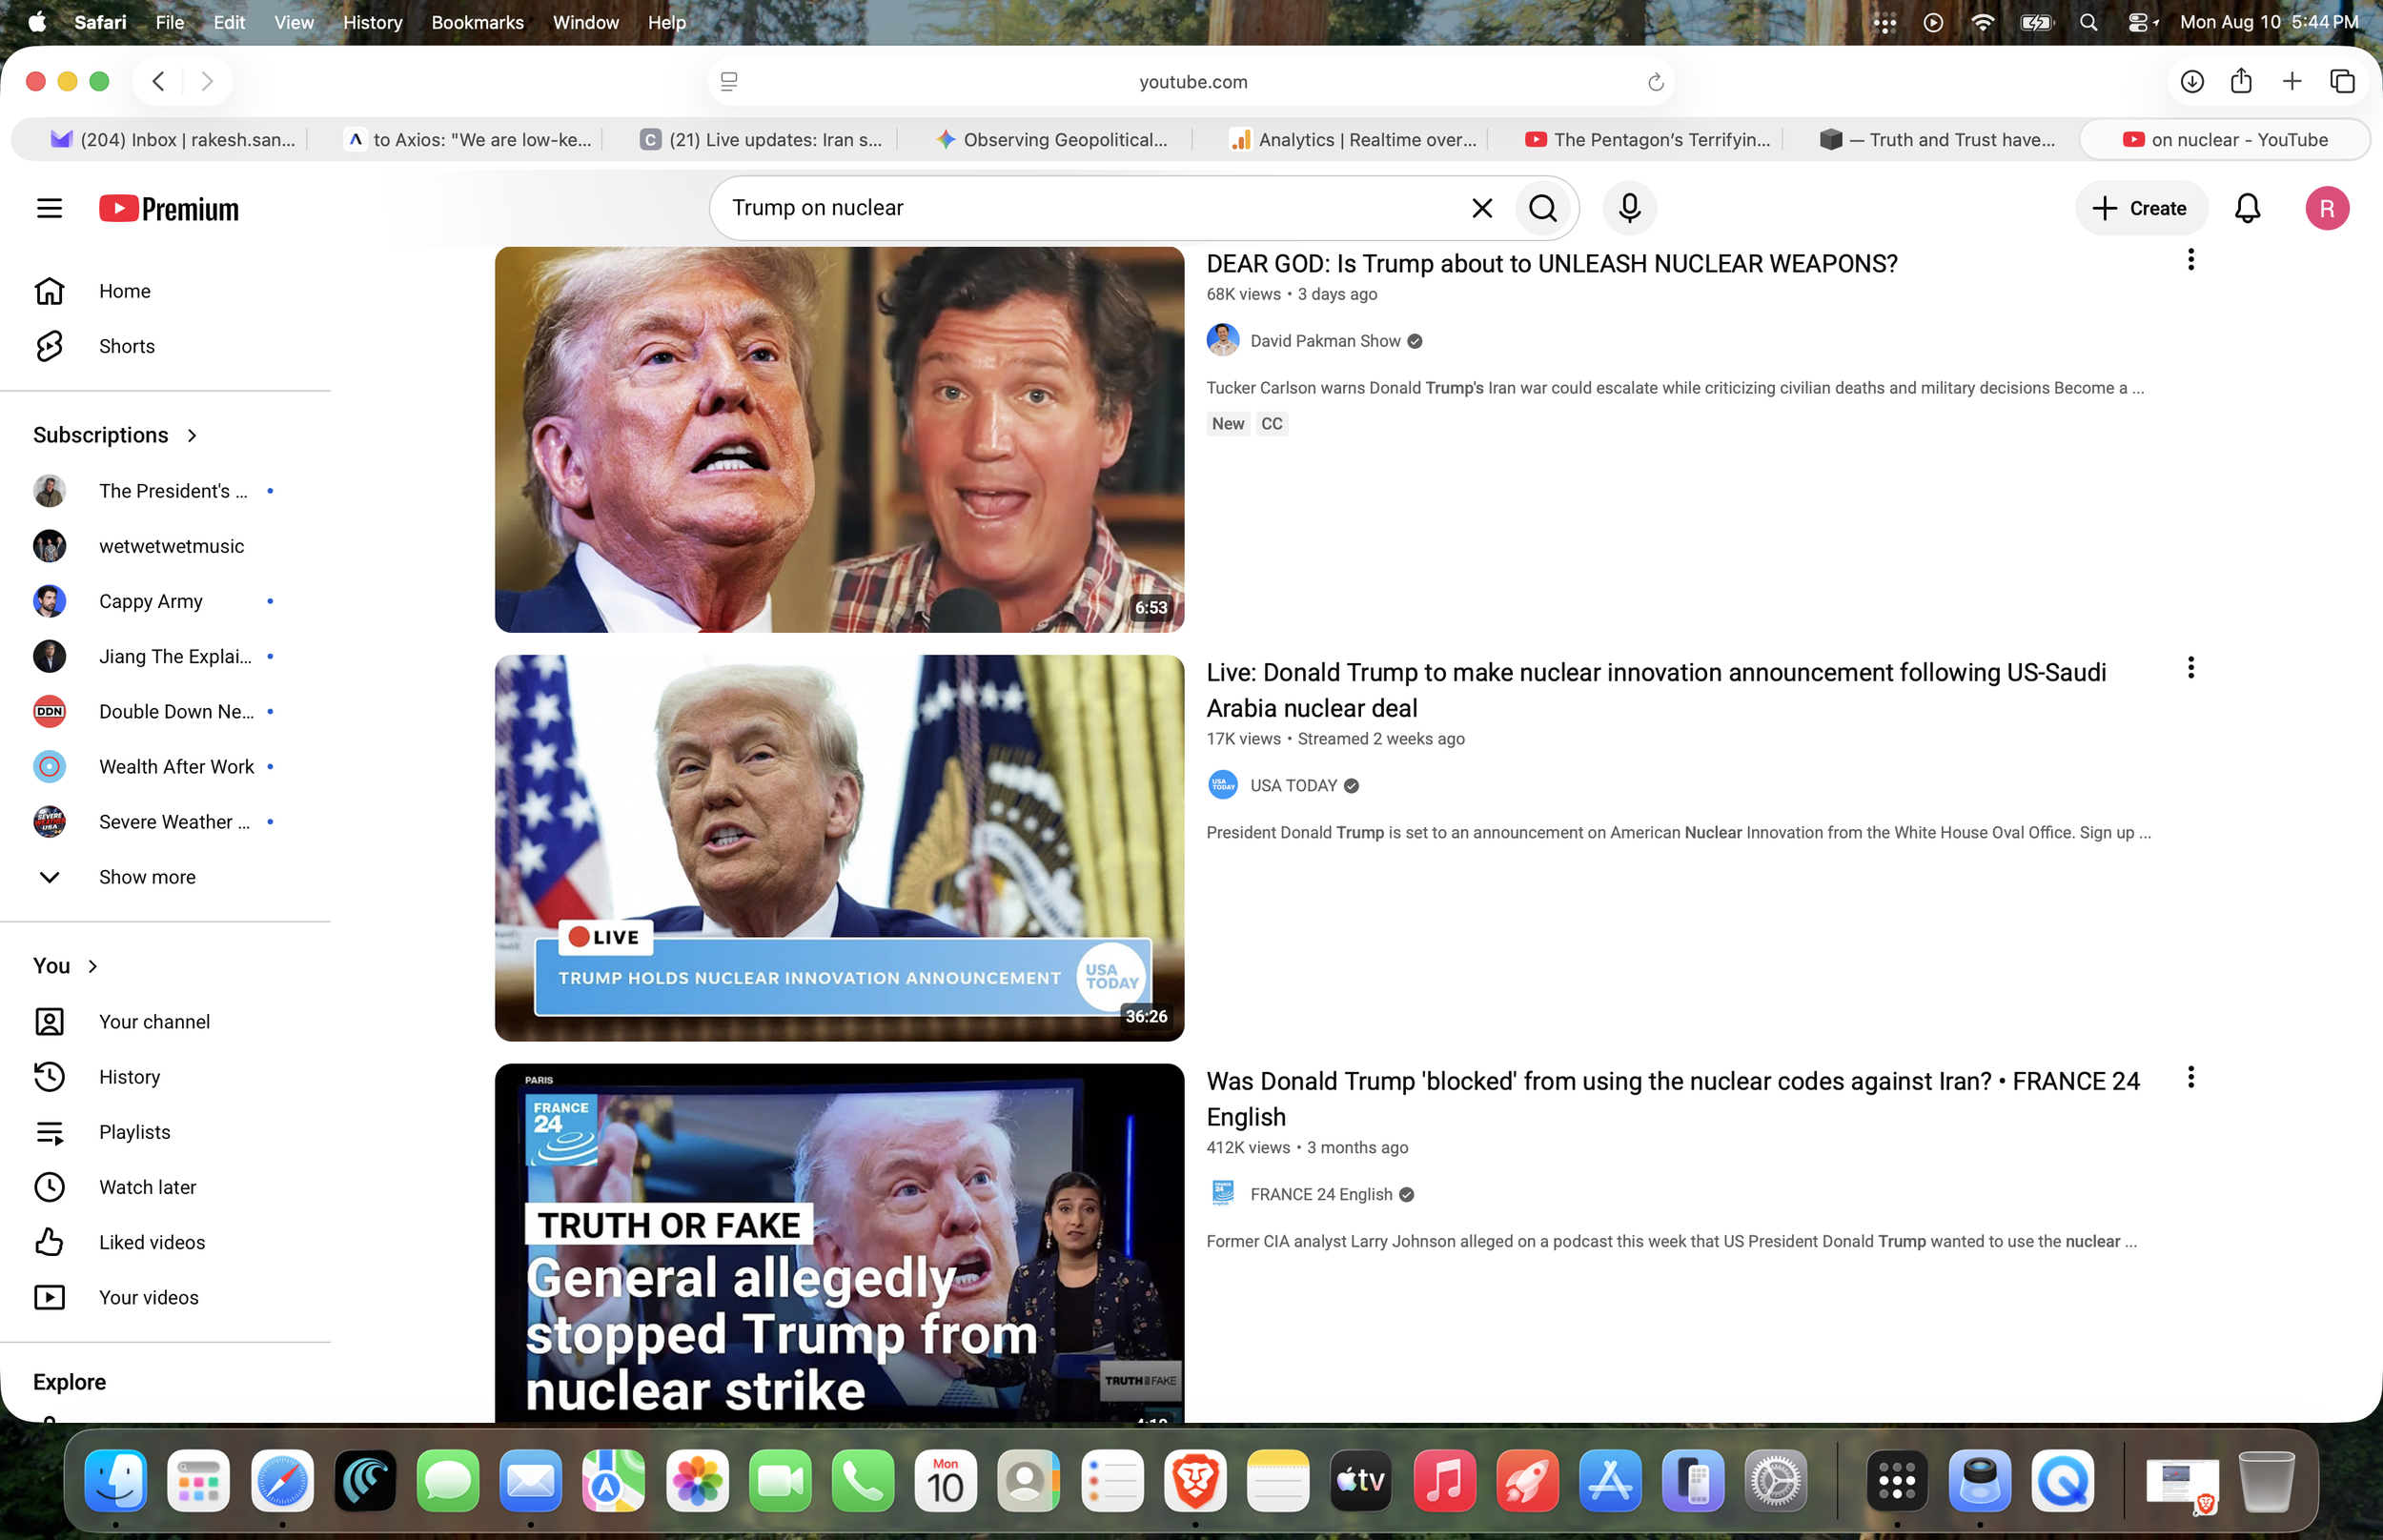Start voice search with microphone icon
Viewport: 2383px width, 1540px height.
(x=1629, y=208)
